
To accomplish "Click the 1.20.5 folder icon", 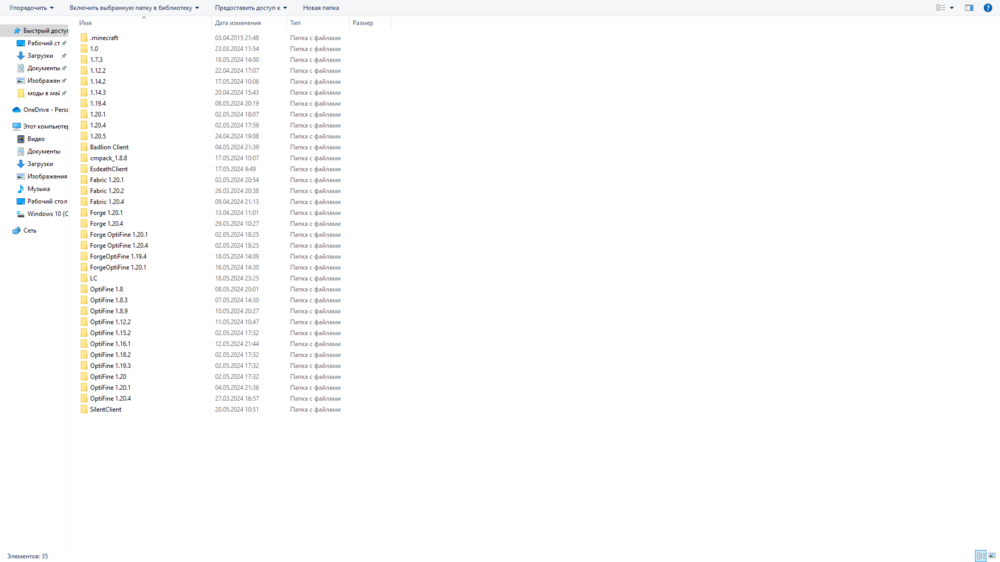I will click(84, 136).
